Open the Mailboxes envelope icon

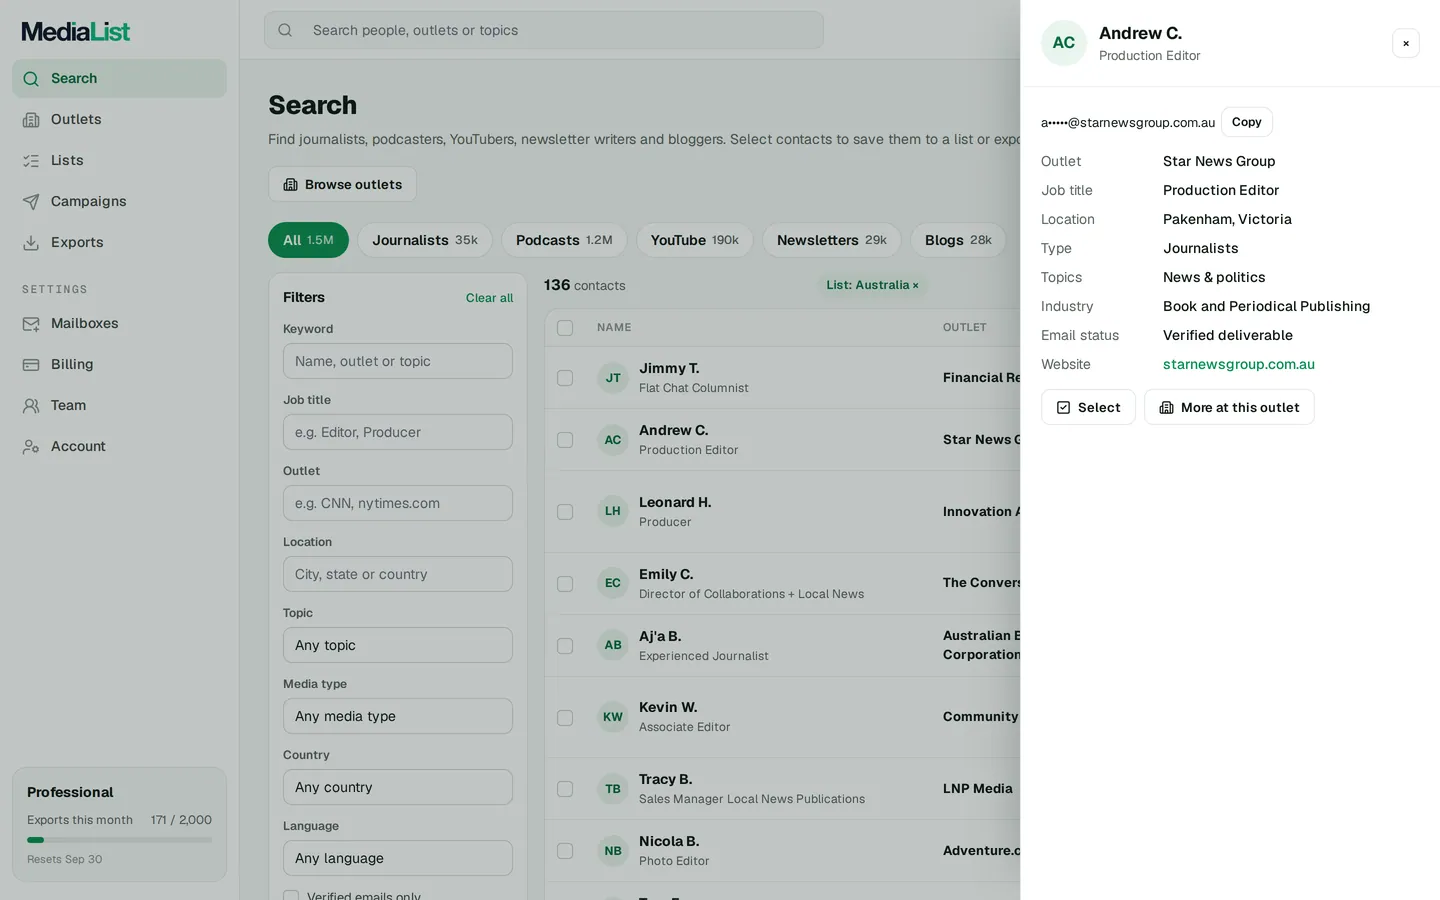click(x=31, y=323)
